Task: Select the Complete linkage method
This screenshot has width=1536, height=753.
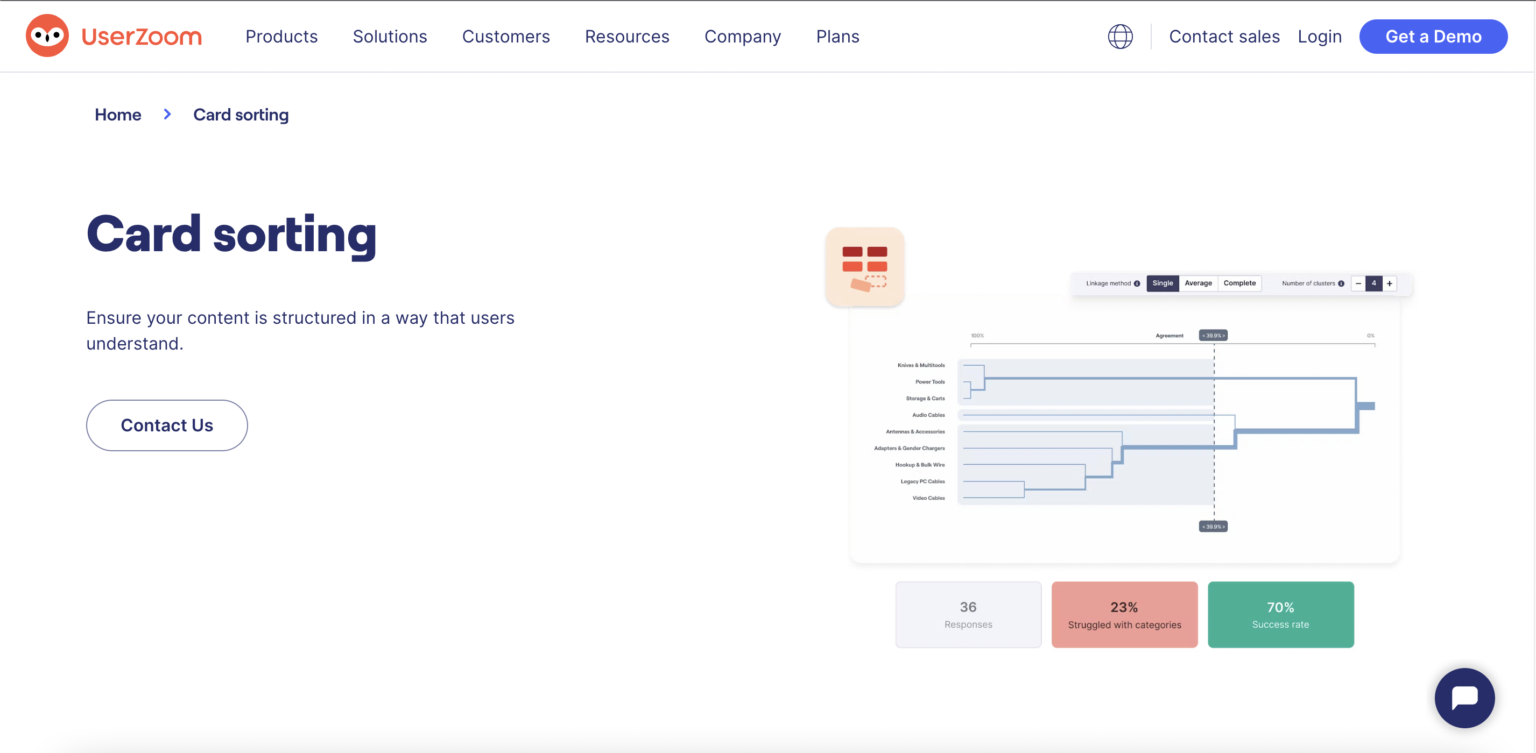Action: 1240,283
